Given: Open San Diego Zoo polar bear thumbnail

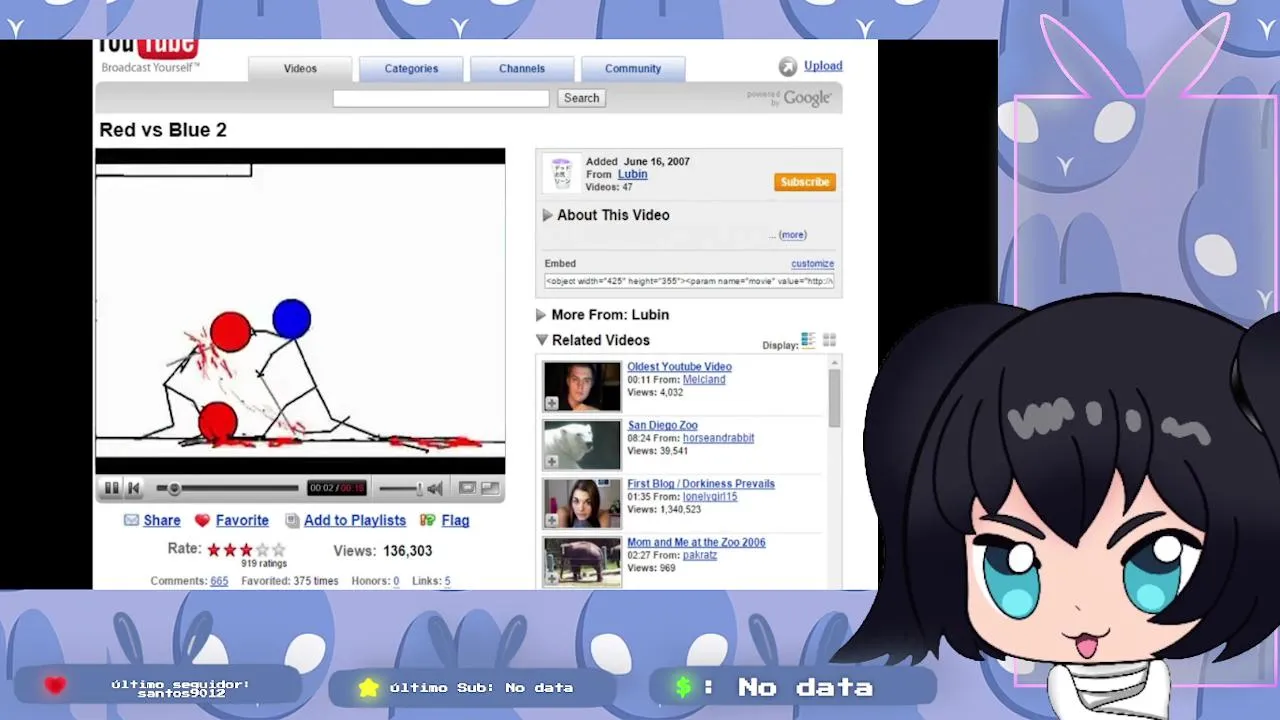Looking at the screenshot, I should point(582,444).
